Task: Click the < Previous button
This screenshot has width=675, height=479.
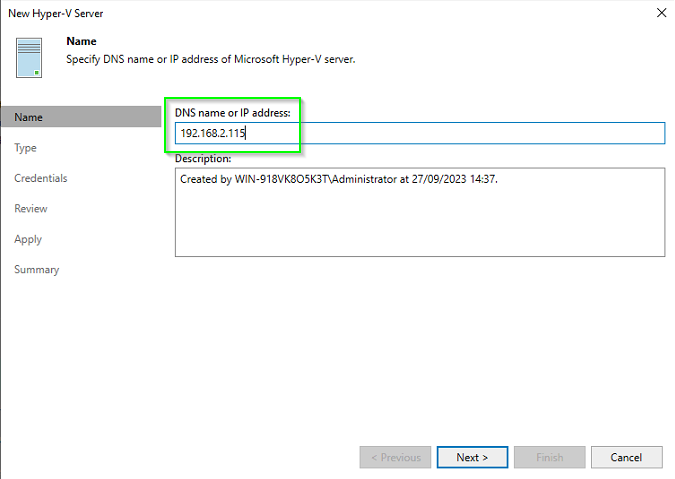Action: (x=395, y=457)
